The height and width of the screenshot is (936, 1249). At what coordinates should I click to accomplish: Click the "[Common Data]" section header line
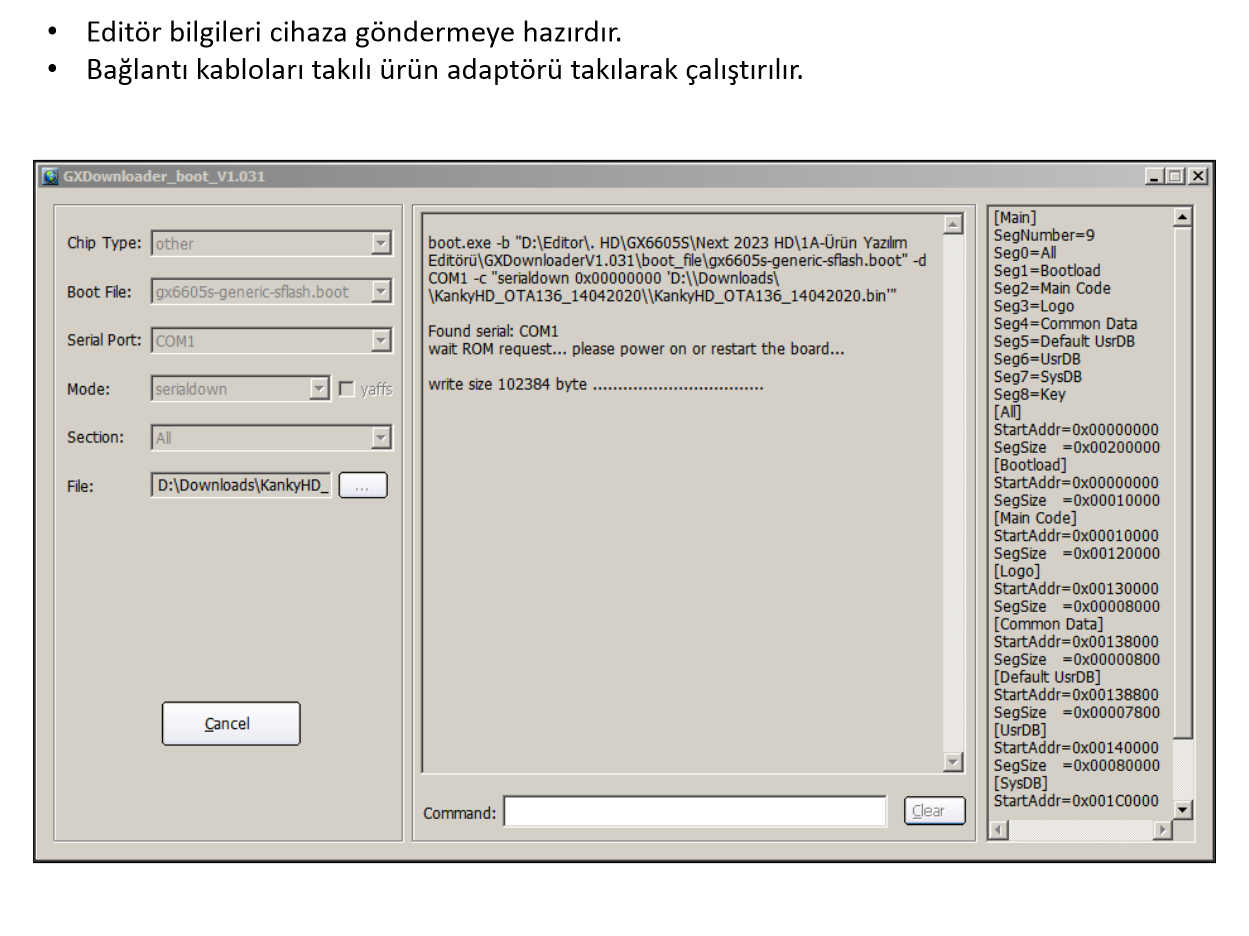click(x=1048, y=624)
